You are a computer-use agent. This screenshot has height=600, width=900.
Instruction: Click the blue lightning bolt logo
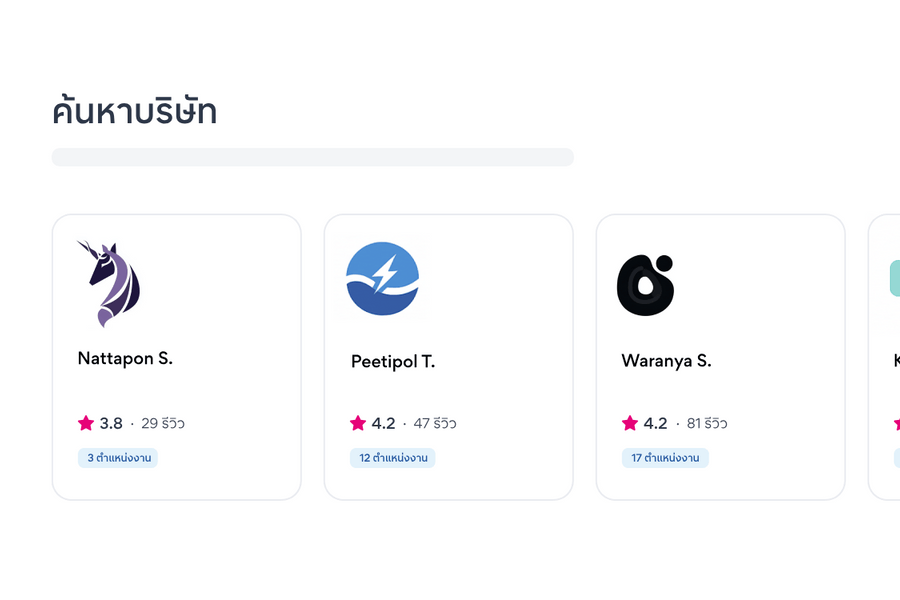pos(382,279)
